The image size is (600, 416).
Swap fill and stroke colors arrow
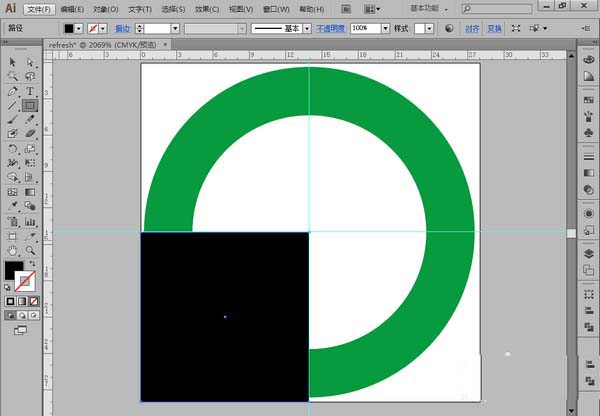33,263
